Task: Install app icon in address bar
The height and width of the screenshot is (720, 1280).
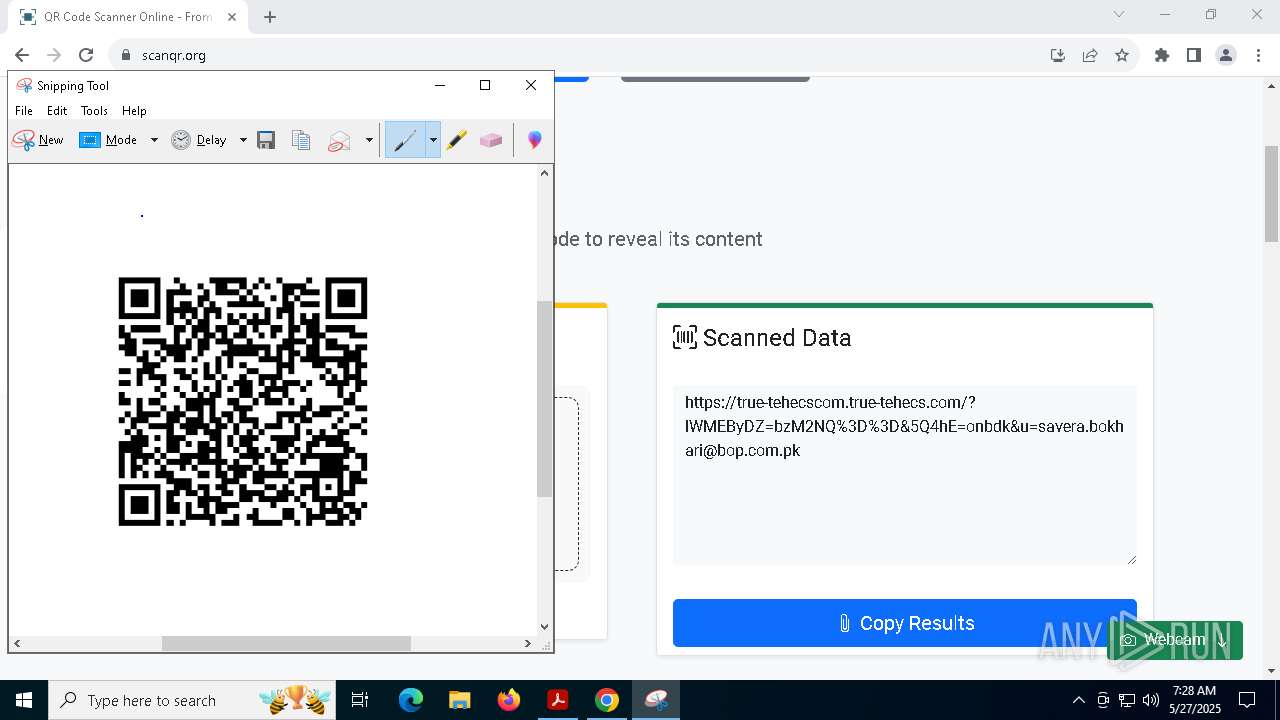Action: [1058, 55]
